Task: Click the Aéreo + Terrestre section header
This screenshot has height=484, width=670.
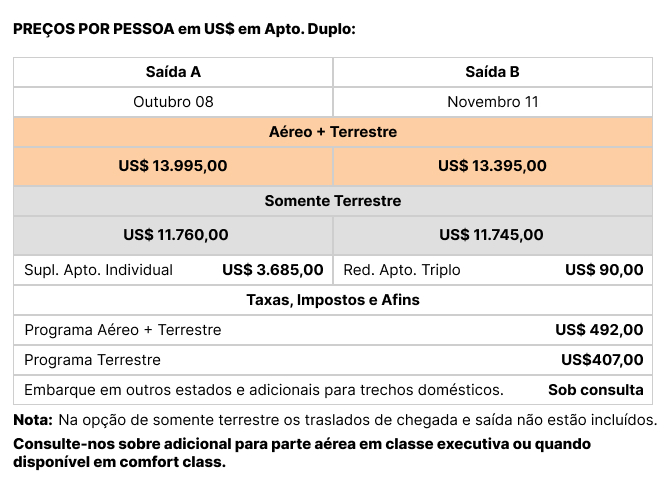Action: click(x=333, y=132)
